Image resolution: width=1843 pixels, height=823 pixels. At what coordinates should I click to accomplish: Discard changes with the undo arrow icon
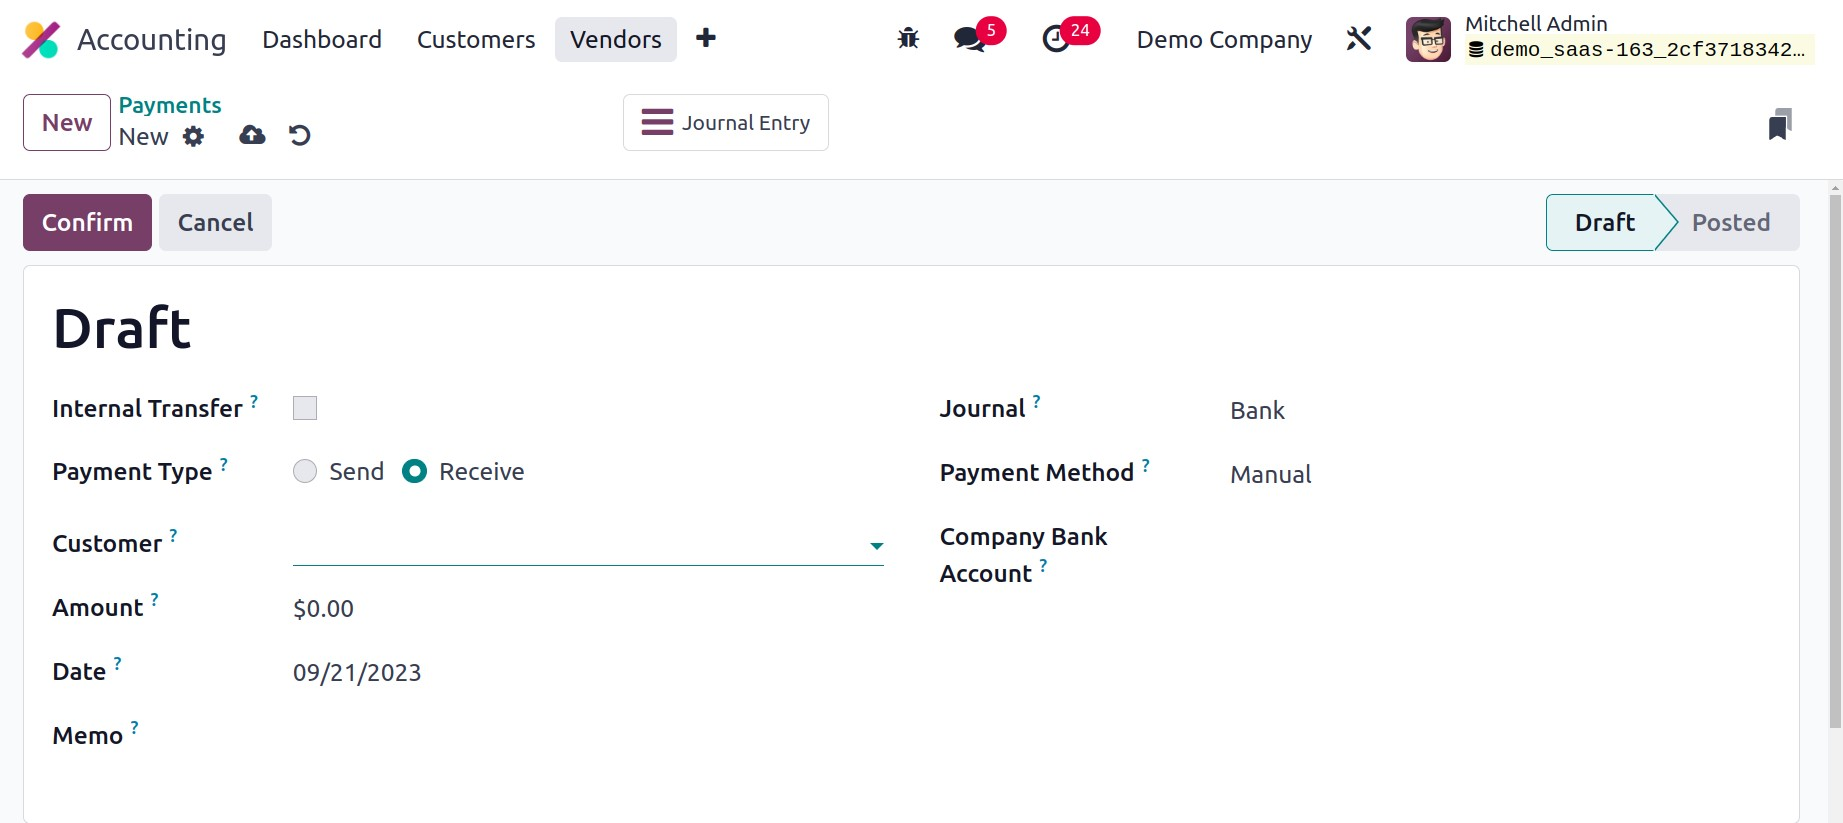click(x=299, y=135)
